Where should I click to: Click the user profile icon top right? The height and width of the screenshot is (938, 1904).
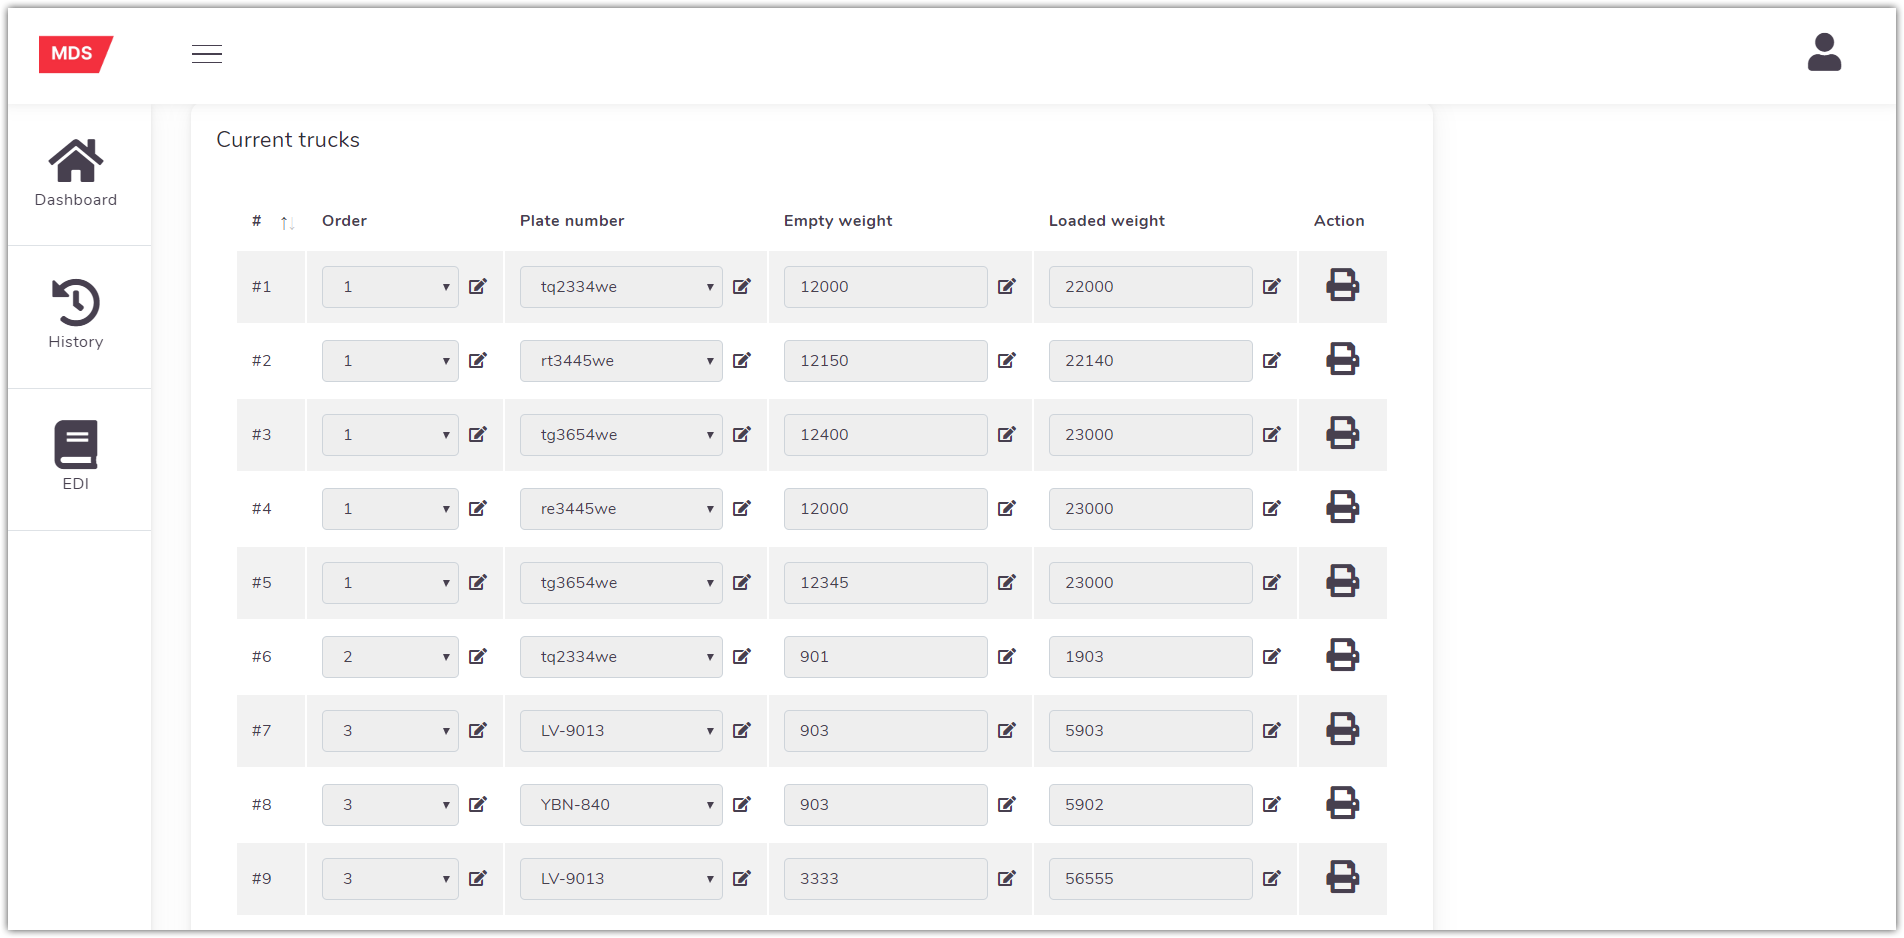[1824, 53]
